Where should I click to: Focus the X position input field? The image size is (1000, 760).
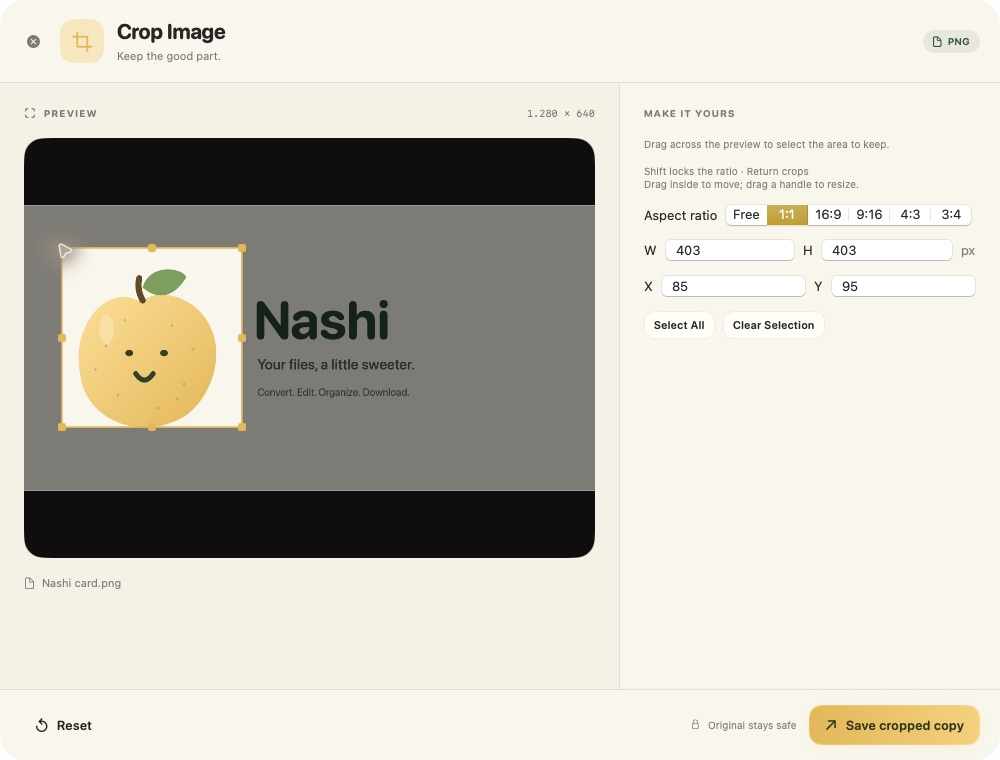tap(733, 286)
